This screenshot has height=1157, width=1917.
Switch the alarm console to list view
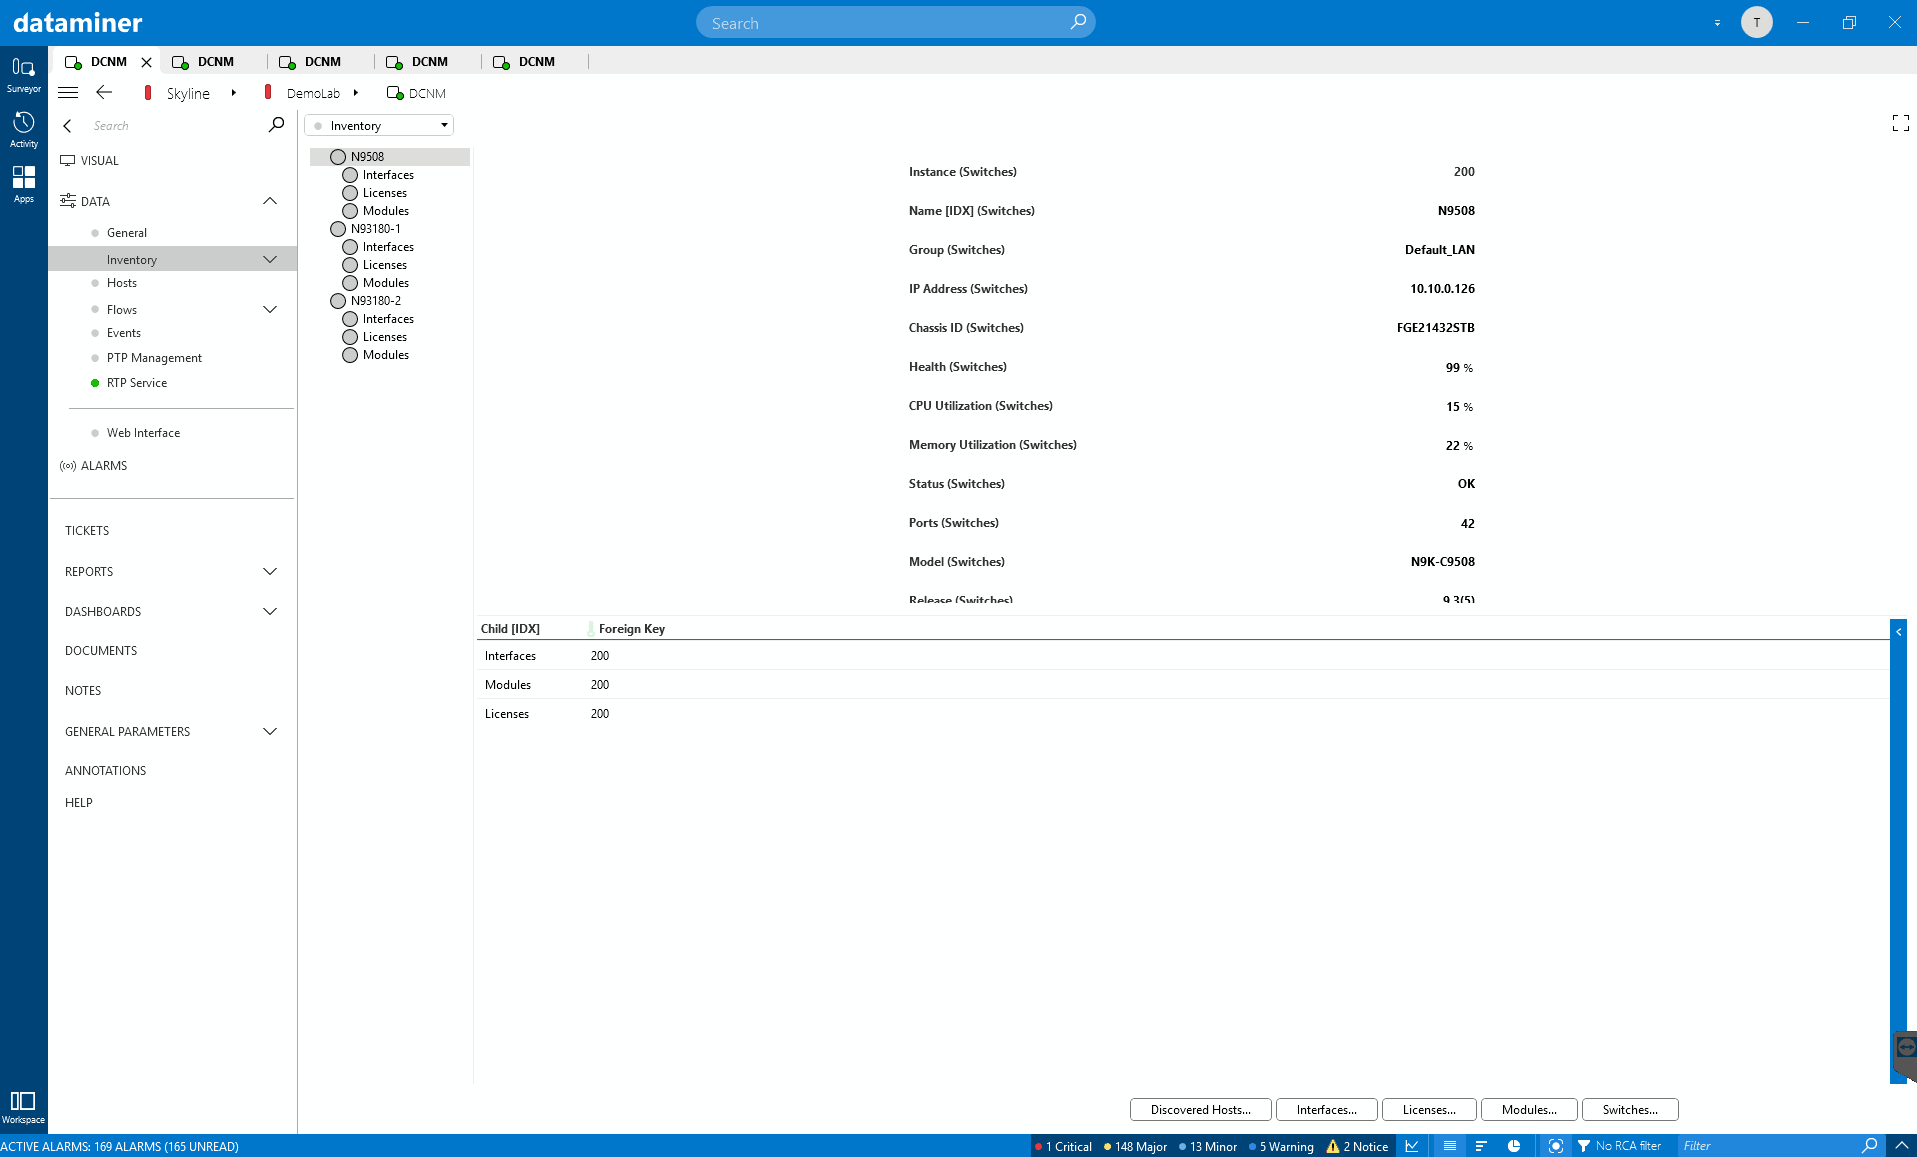(1449, 1146)
